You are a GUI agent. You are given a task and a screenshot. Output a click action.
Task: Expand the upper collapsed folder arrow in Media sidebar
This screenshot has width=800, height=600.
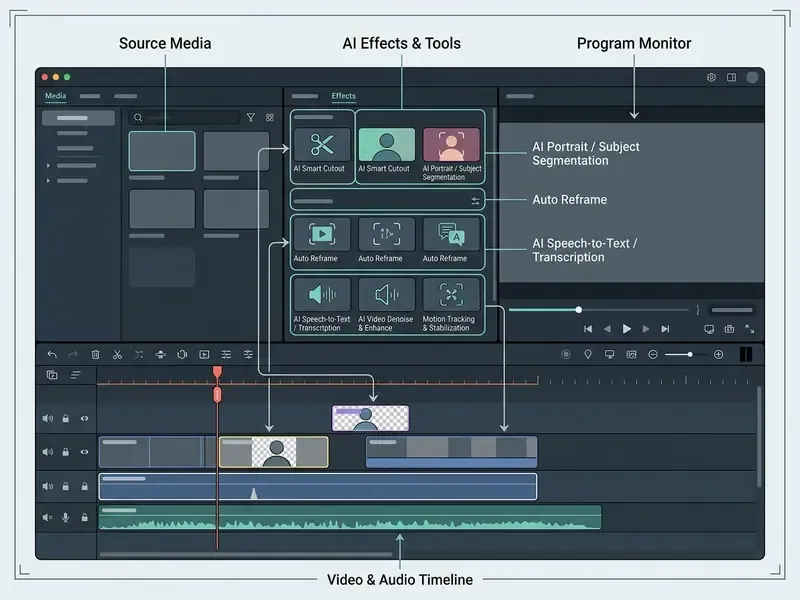(x=48, y=165)
